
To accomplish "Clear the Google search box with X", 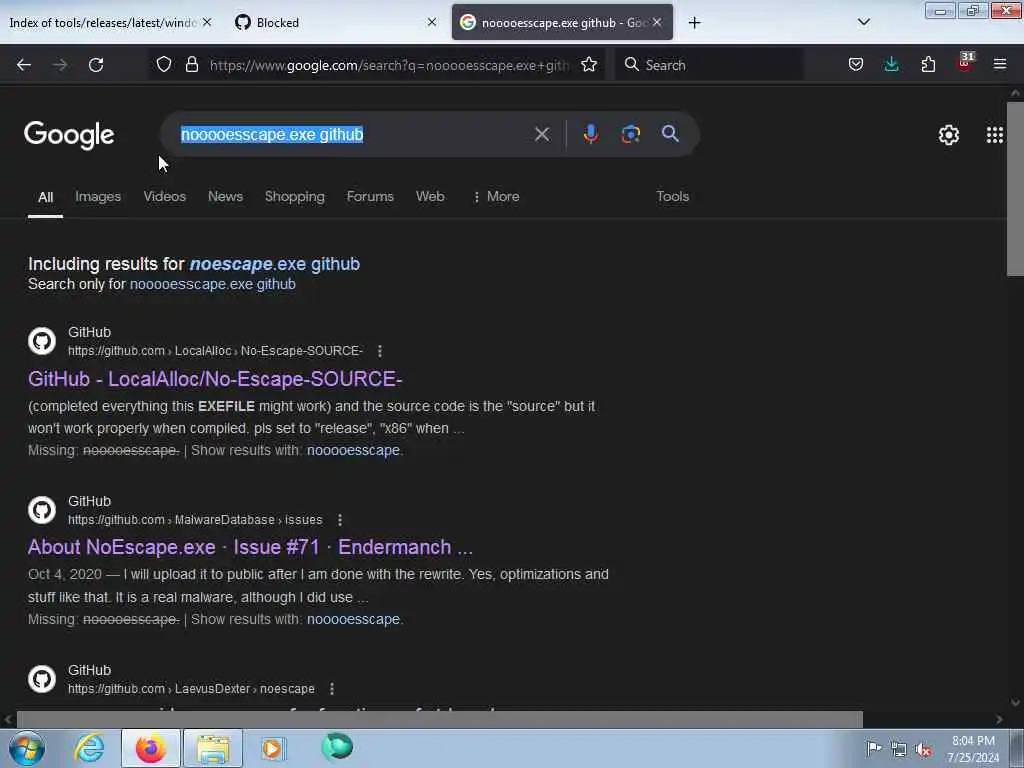I will click(541, 135).
